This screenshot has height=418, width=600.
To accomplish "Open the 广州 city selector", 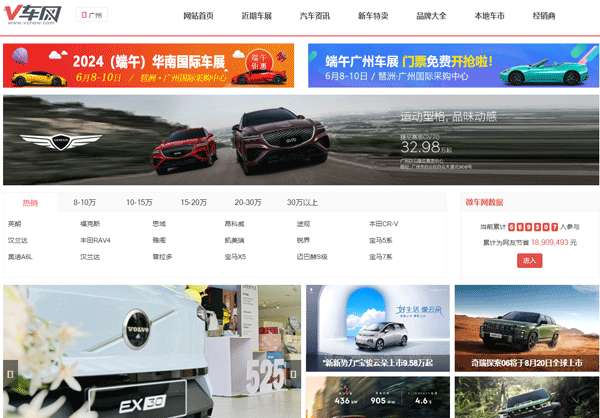I will [x=92, y=15].
